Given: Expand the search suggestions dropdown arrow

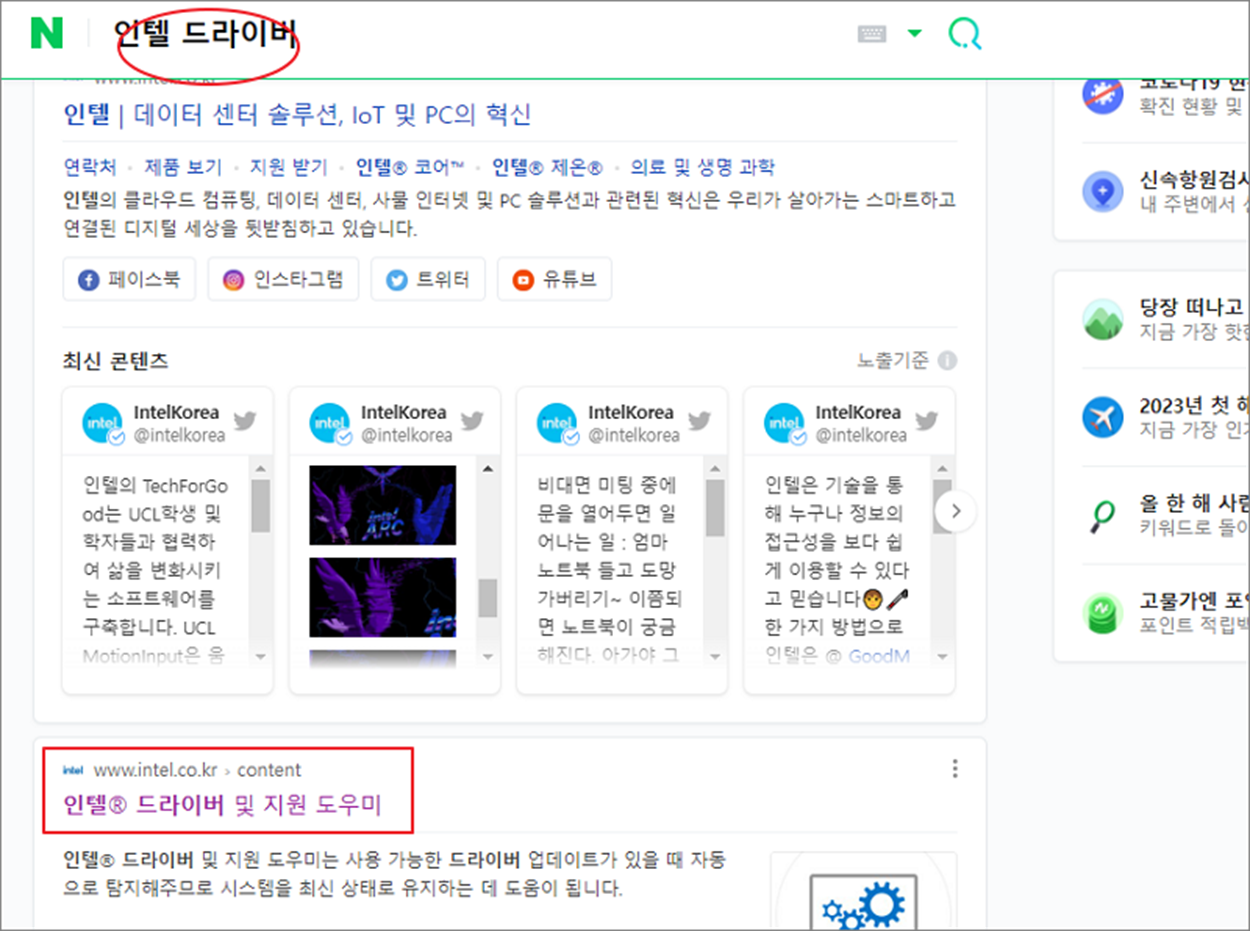Looking at the screenshot, I should [x=914, y=34].
